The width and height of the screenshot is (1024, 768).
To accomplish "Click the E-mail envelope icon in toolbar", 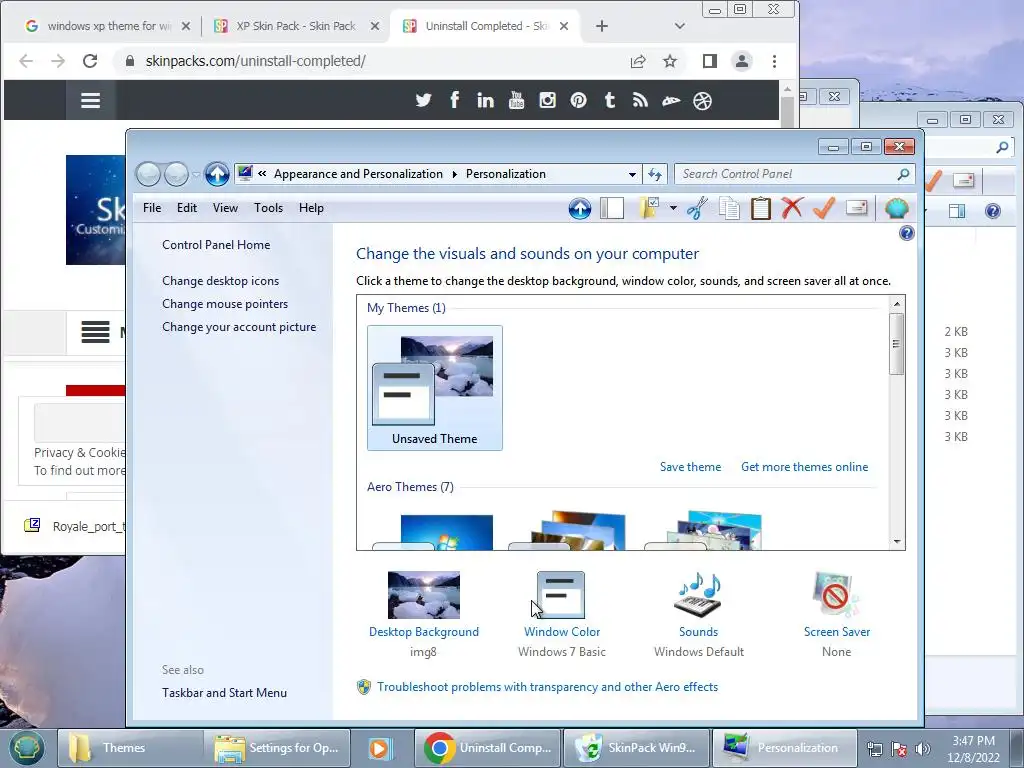I will 856,208.
